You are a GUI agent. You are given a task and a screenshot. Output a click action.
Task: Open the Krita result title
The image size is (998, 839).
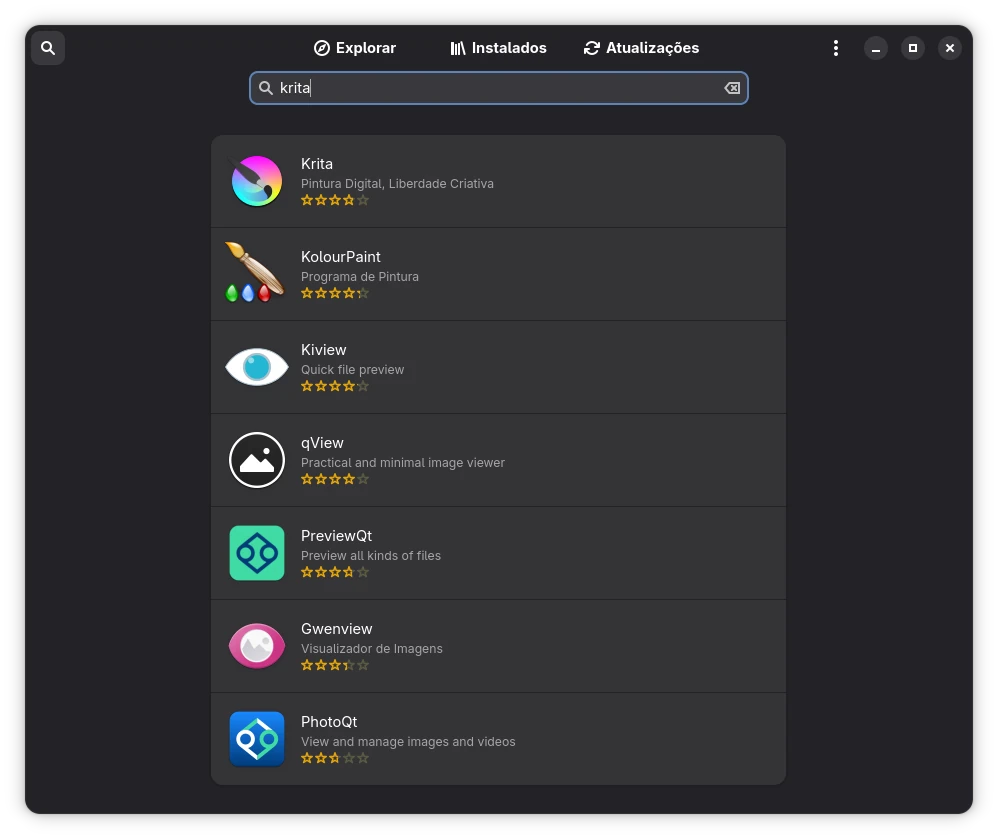317,164
